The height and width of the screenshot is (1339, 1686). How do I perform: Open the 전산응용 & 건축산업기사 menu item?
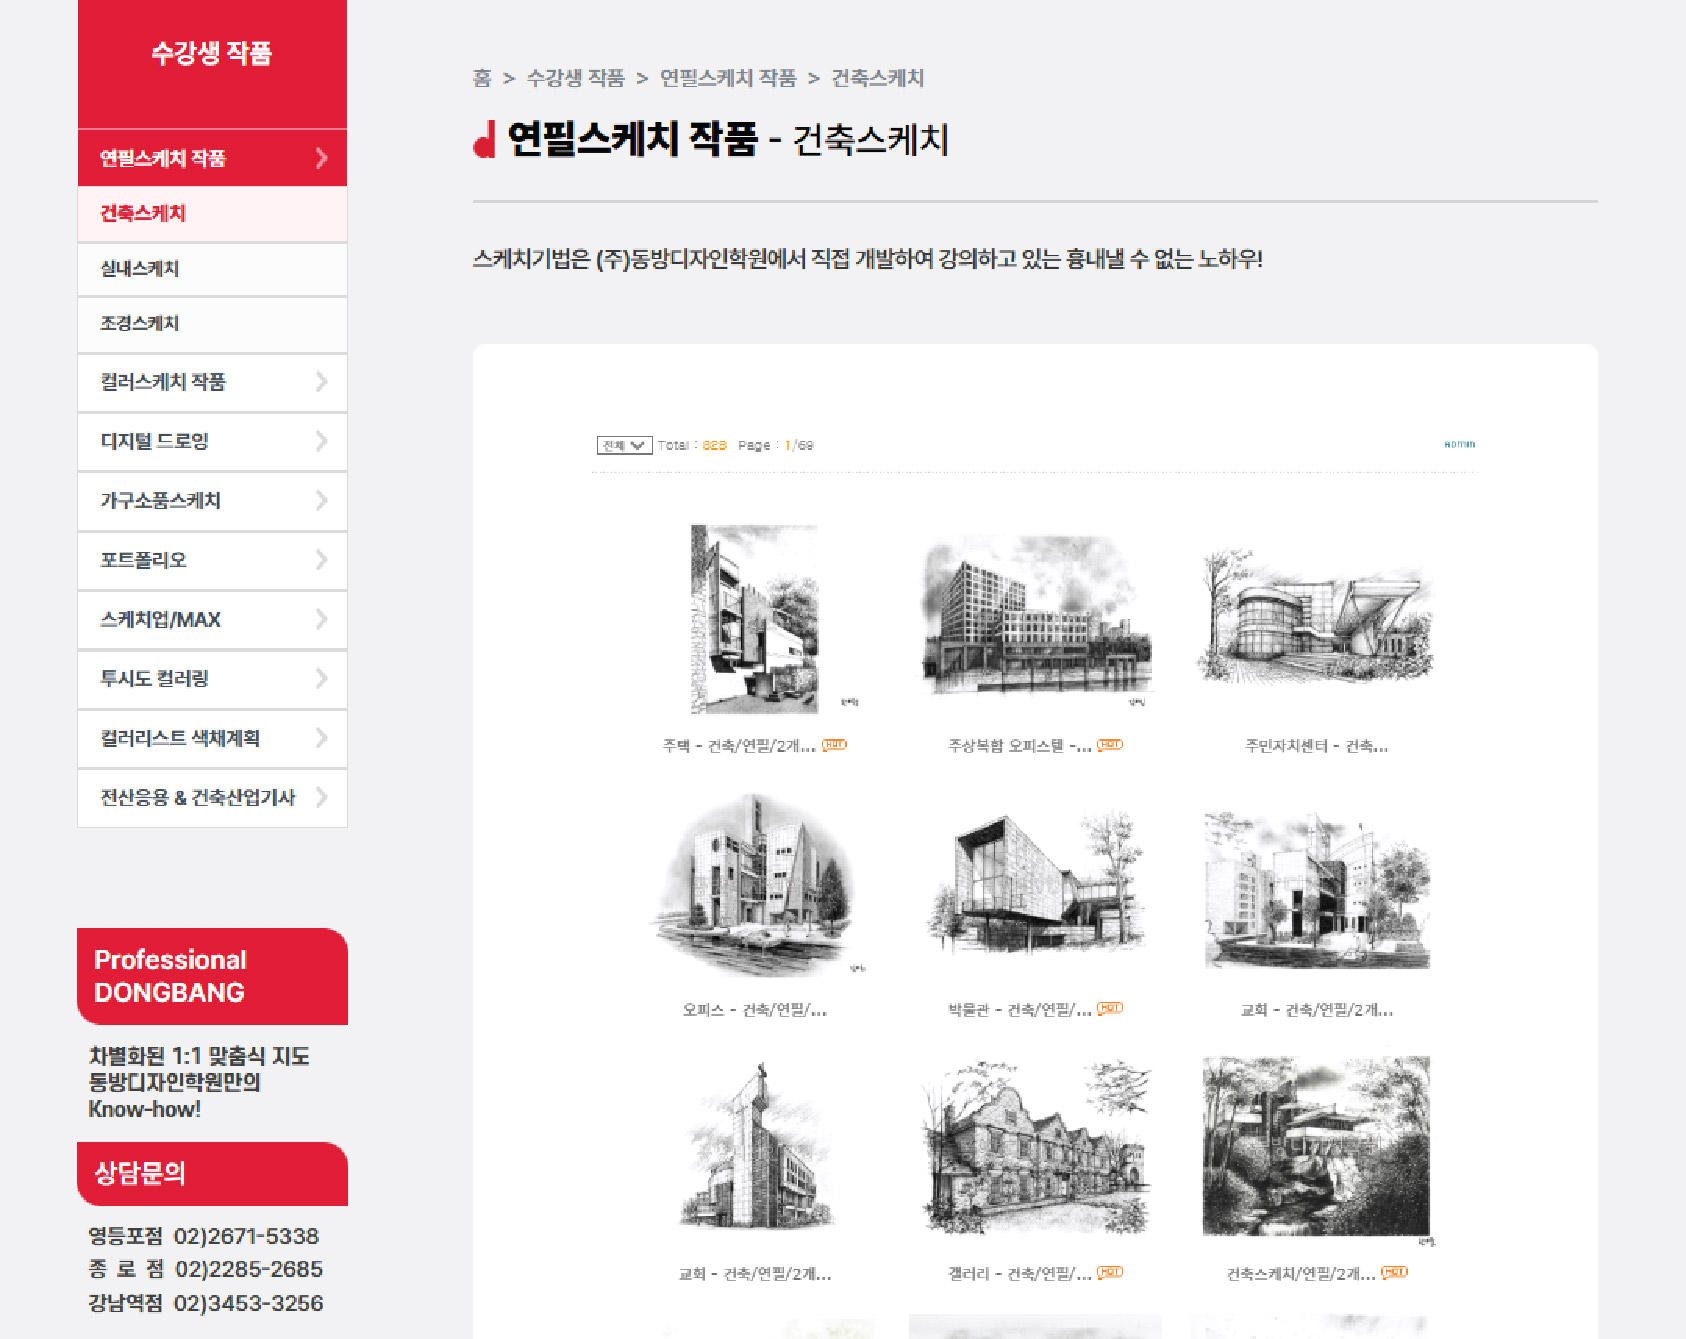pos(212,798)
